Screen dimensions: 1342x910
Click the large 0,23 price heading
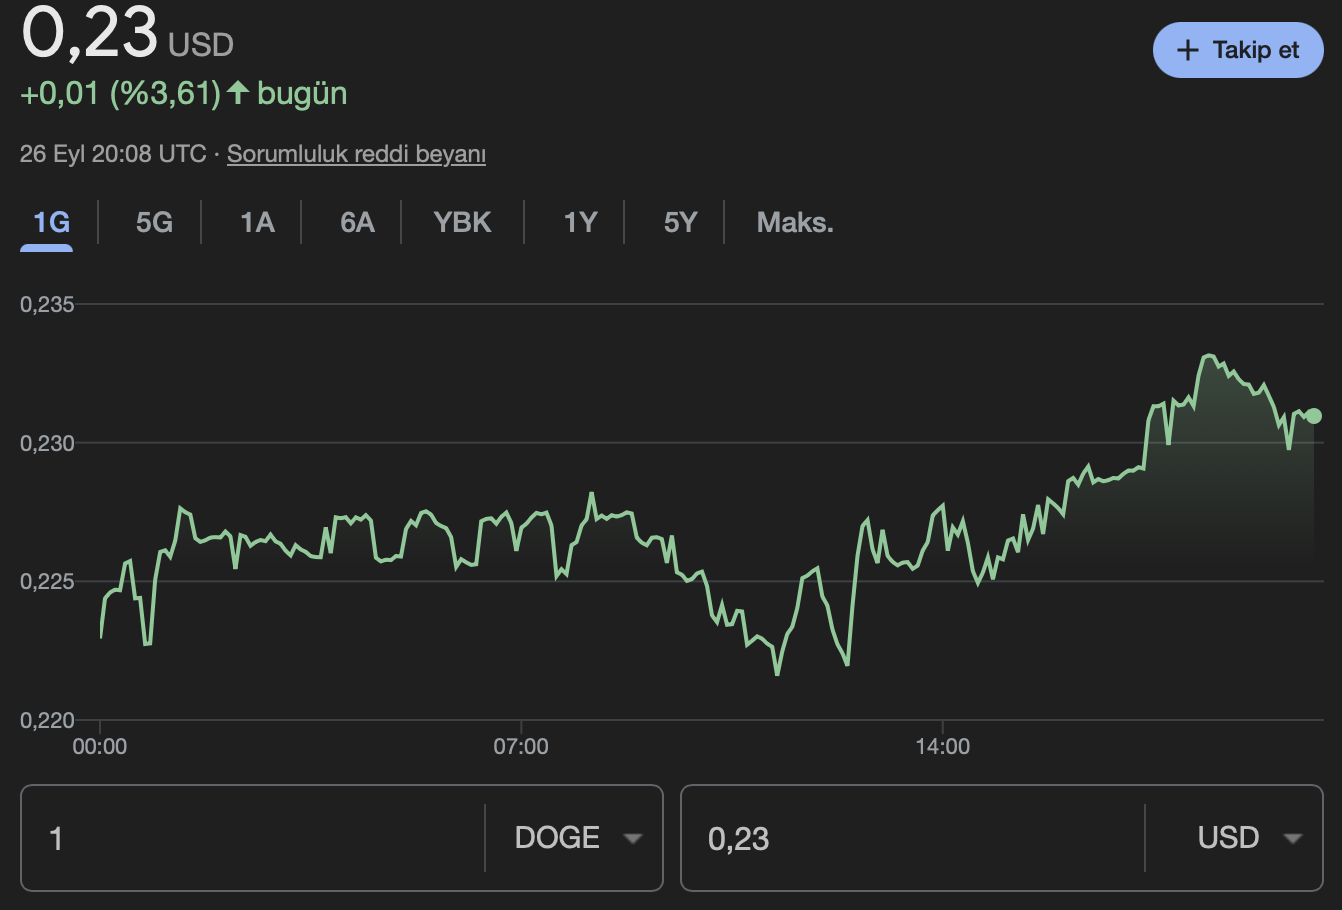pyautogui.click(x=90, y=32)
